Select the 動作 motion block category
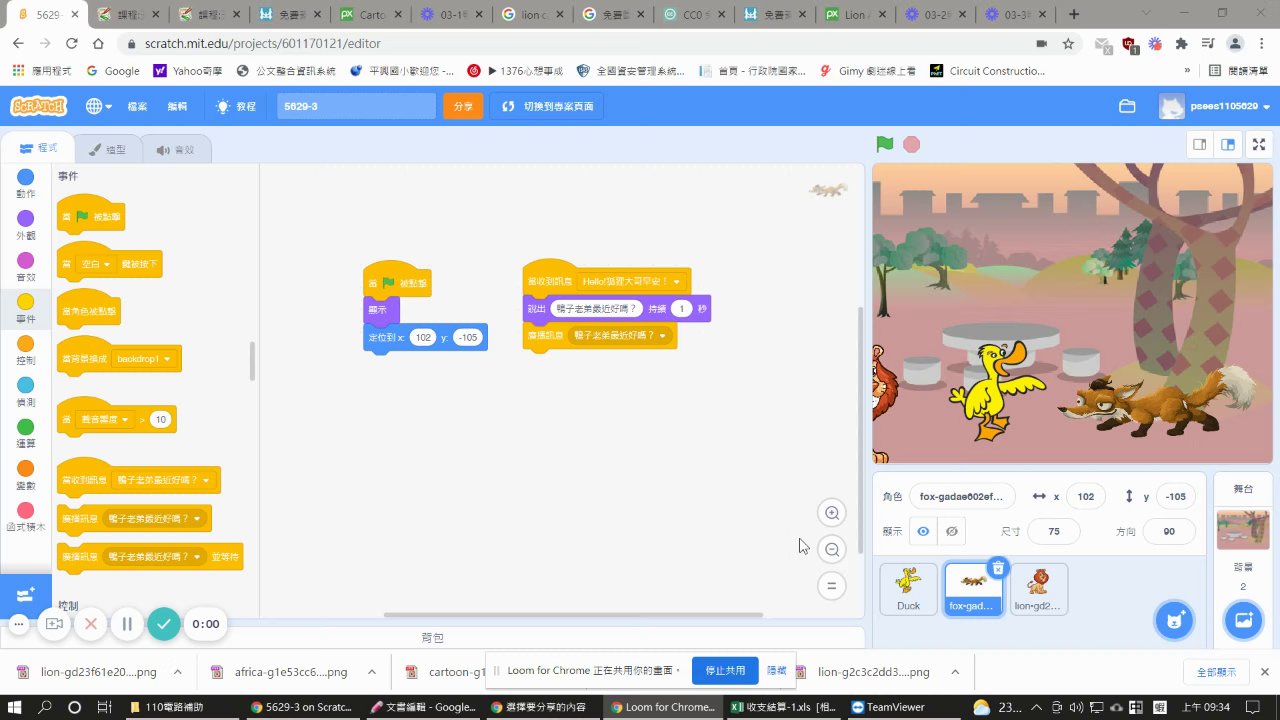 point(25,184)
